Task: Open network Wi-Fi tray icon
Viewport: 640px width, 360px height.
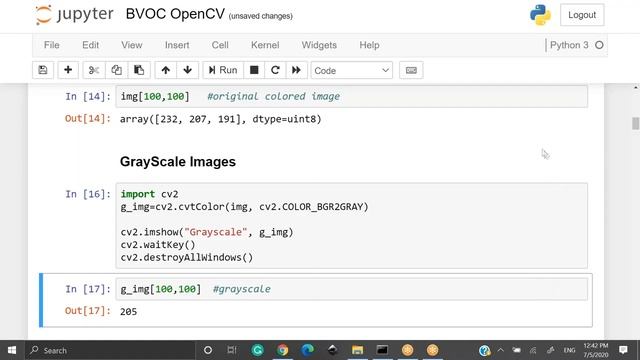Action: tap(533, 350)
